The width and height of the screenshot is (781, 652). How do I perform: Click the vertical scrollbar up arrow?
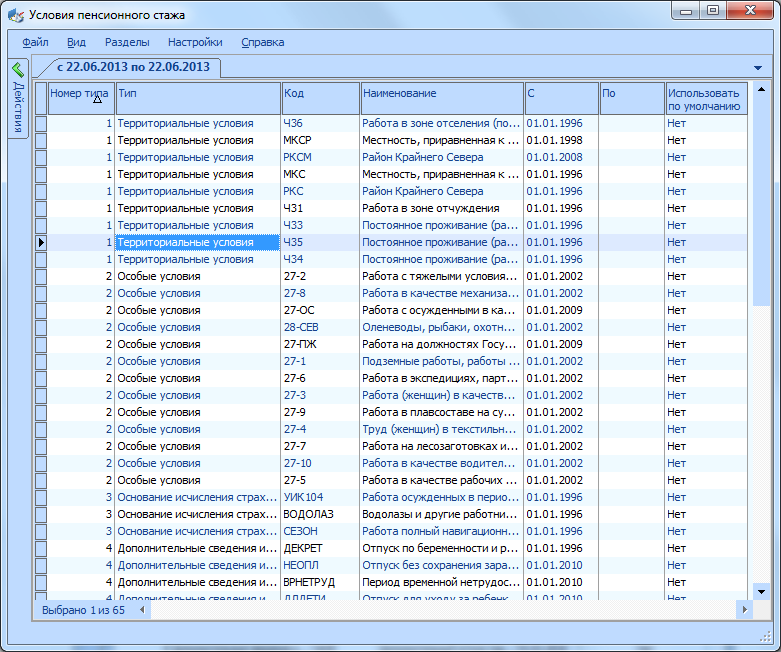coord(761,90)
